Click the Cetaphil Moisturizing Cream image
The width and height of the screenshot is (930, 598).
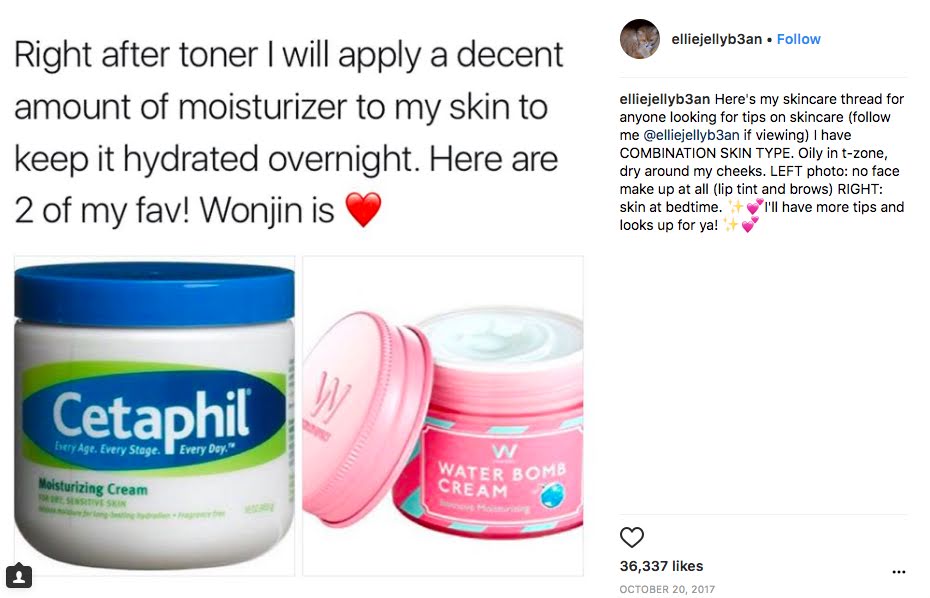(x=154, y=416)
